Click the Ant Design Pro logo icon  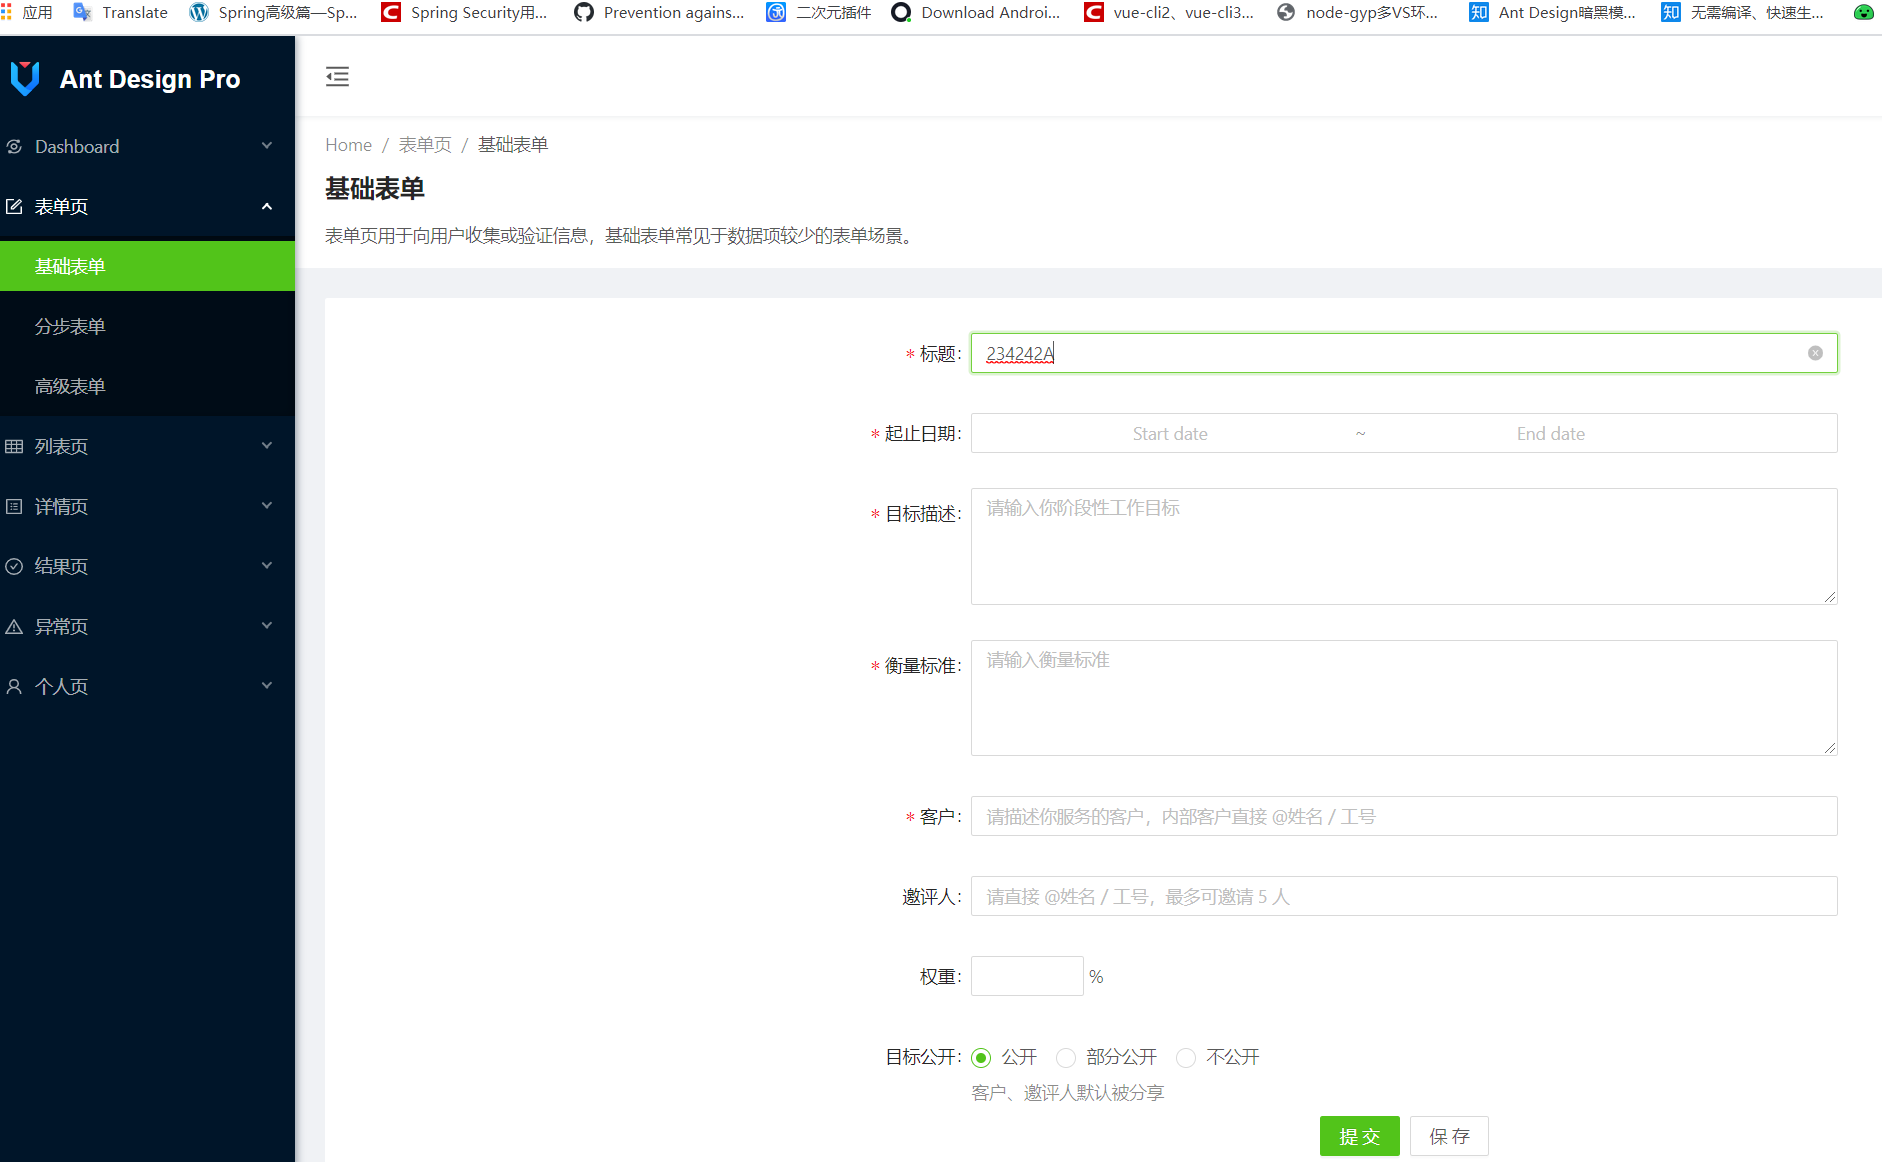[25, 78]
